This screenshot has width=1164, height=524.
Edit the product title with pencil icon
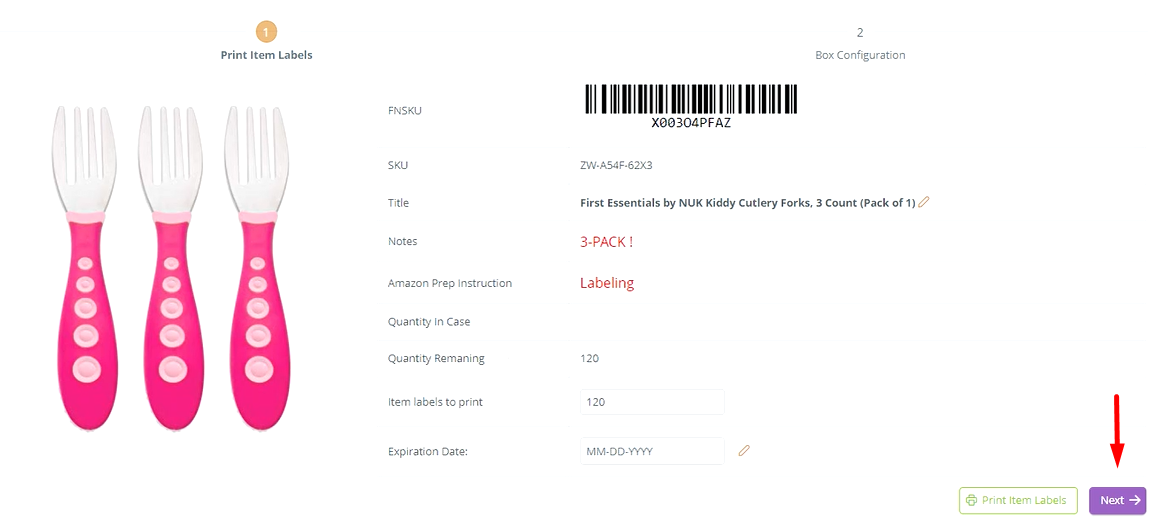pyautogui.click(x=924, y=202)
